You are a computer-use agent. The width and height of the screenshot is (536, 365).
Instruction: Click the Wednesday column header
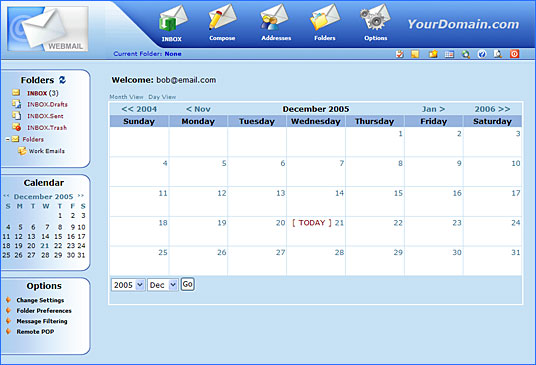coord(316,121)
